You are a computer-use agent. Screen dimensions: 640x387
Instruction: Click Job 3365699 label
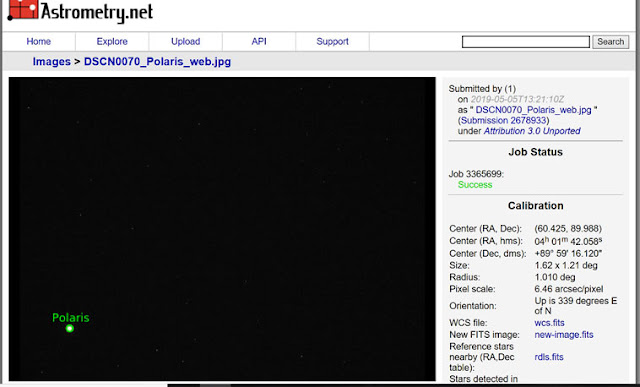click(x=476, y=174)
